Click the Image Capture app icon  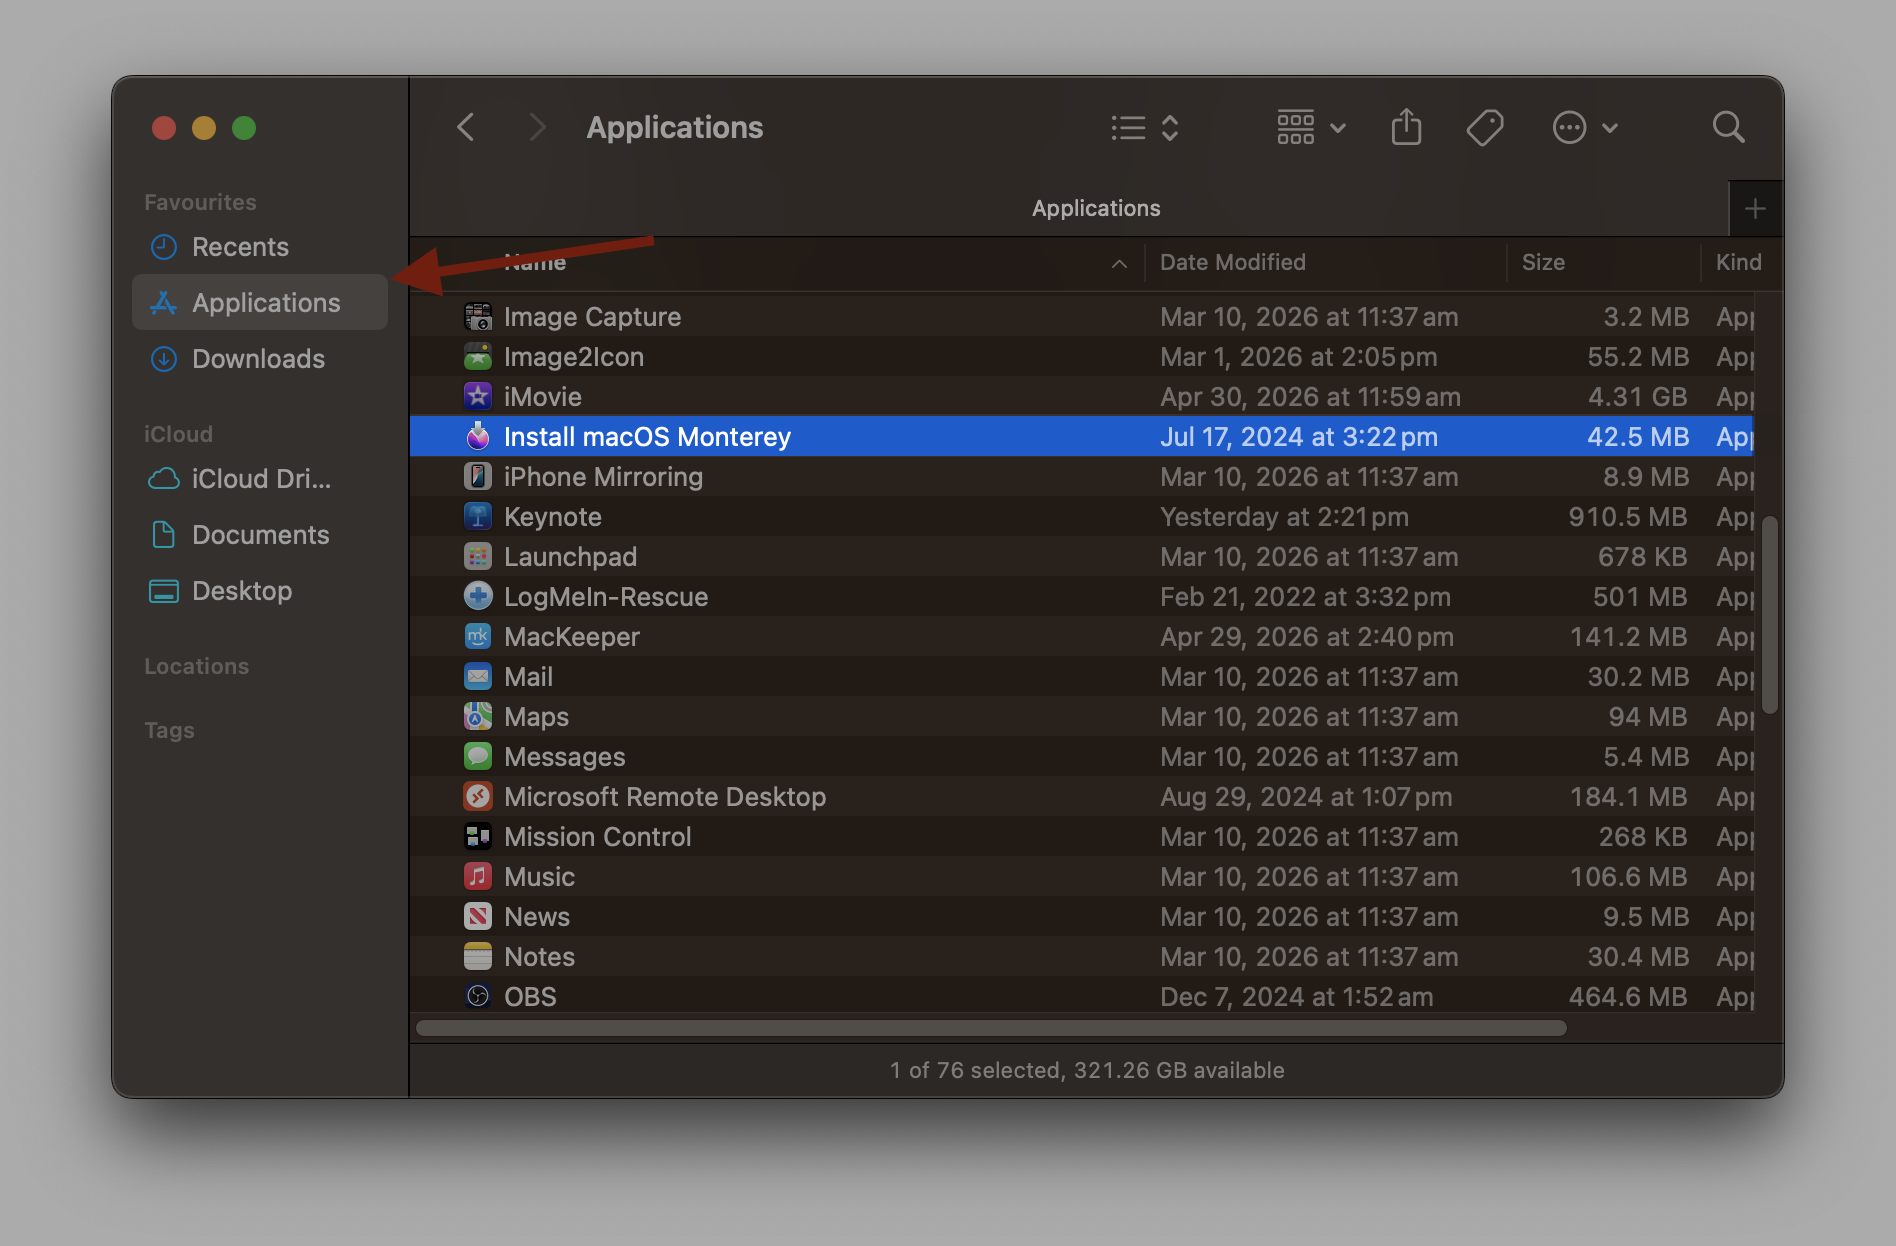pyautogui.click(x=478, y=317)
